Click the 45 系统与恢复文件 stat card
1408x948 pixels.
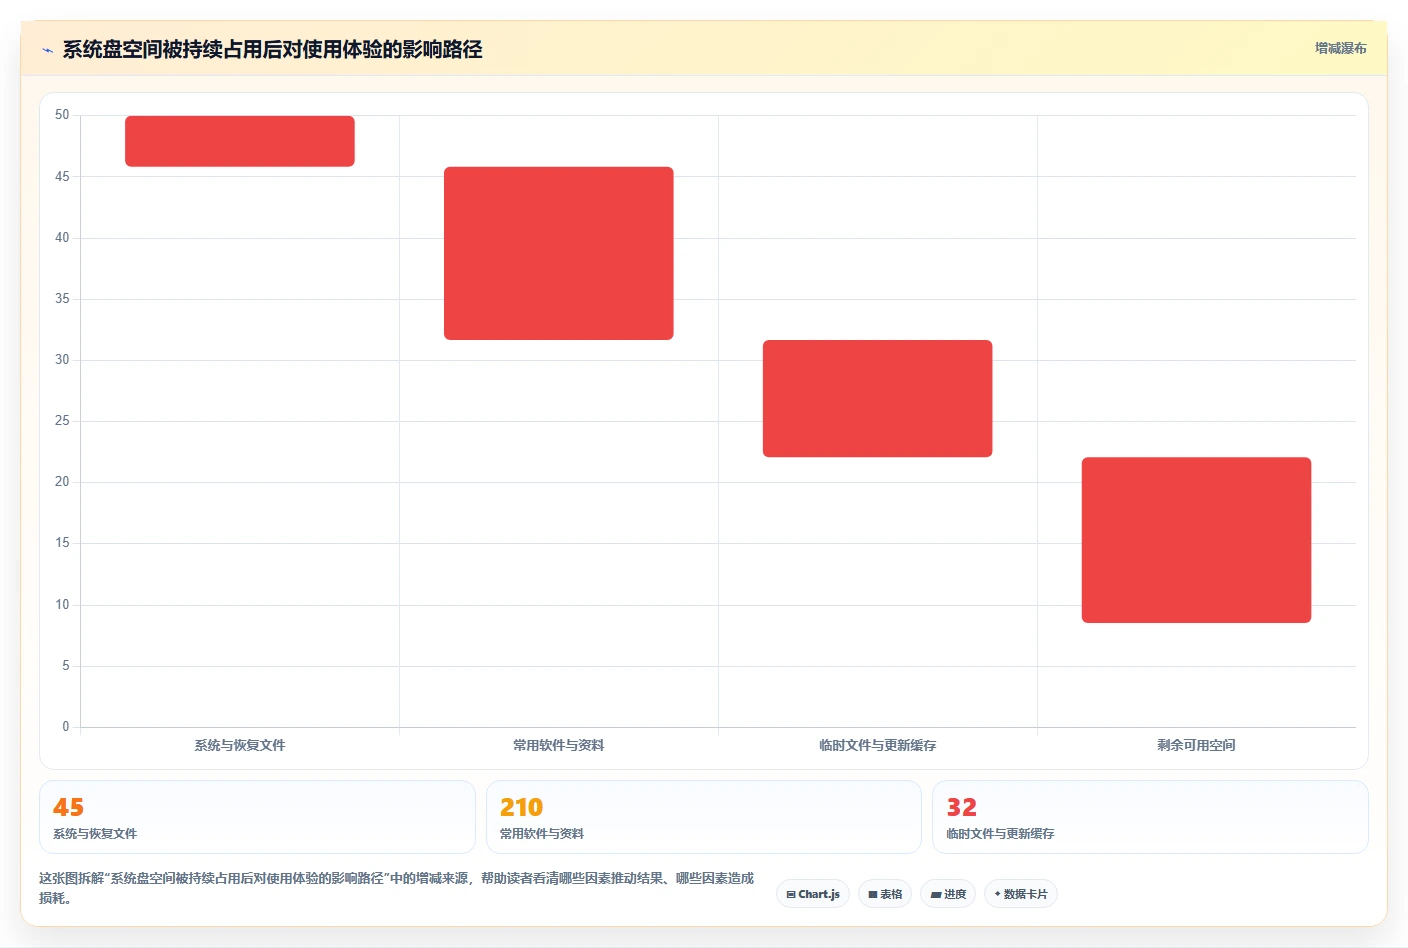click(257, 817)
